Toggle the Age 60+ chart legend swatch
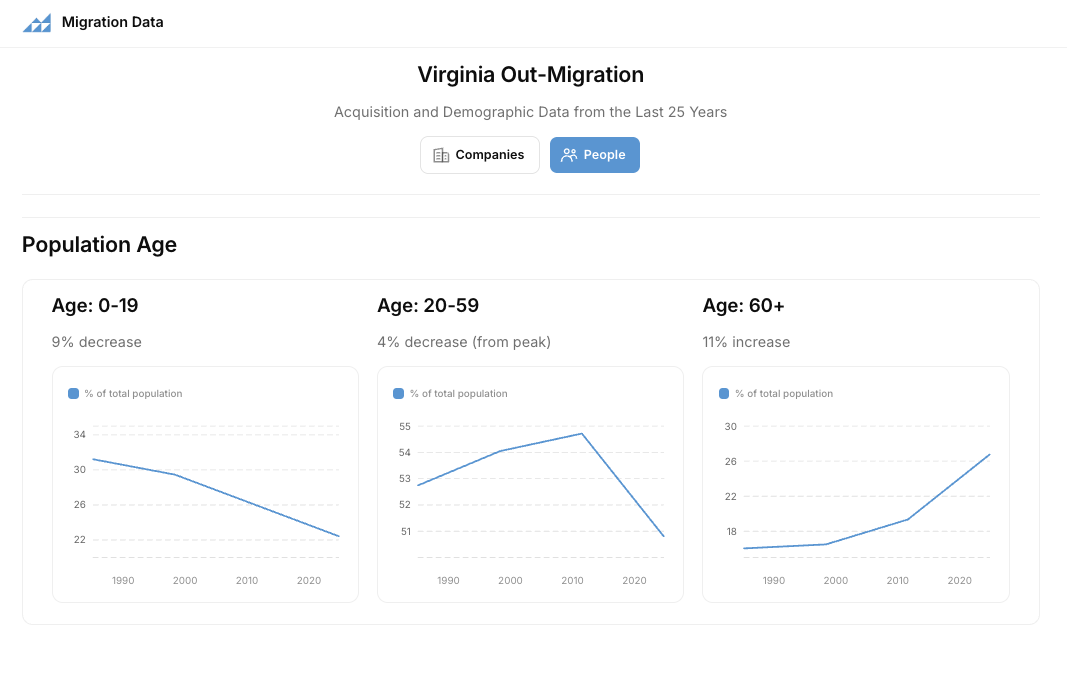This screenshot has height=676, width=1067. click(724, 393)
